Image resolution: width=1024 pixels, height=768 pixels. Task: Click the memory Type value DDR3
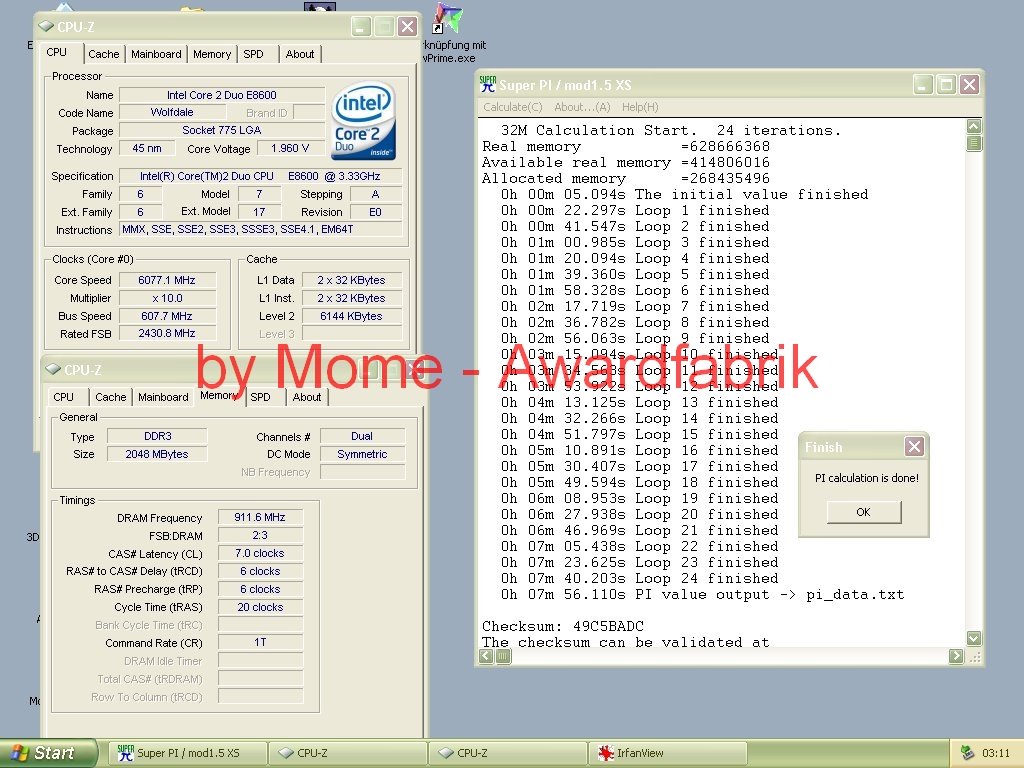pos(157,436)
